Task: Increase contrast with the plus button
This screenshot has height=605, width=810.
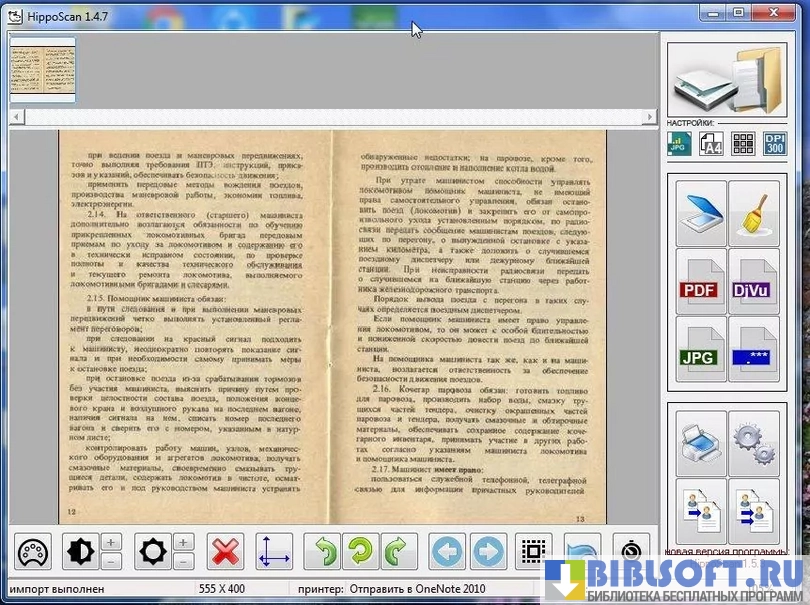Action: tap(112, 542)
